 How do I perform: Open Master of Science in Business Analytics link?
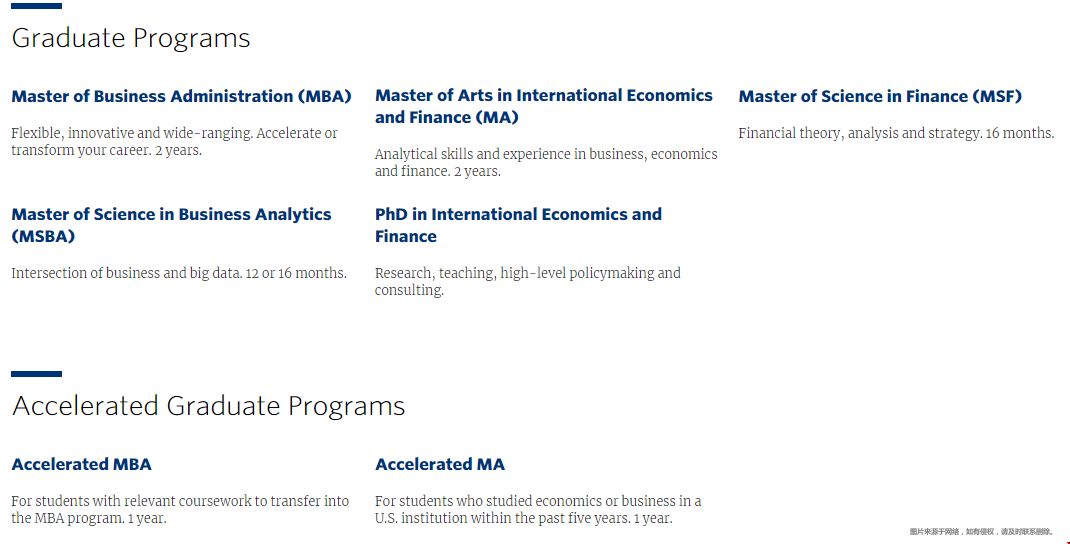pyautogui.click(x=171, y=225)
